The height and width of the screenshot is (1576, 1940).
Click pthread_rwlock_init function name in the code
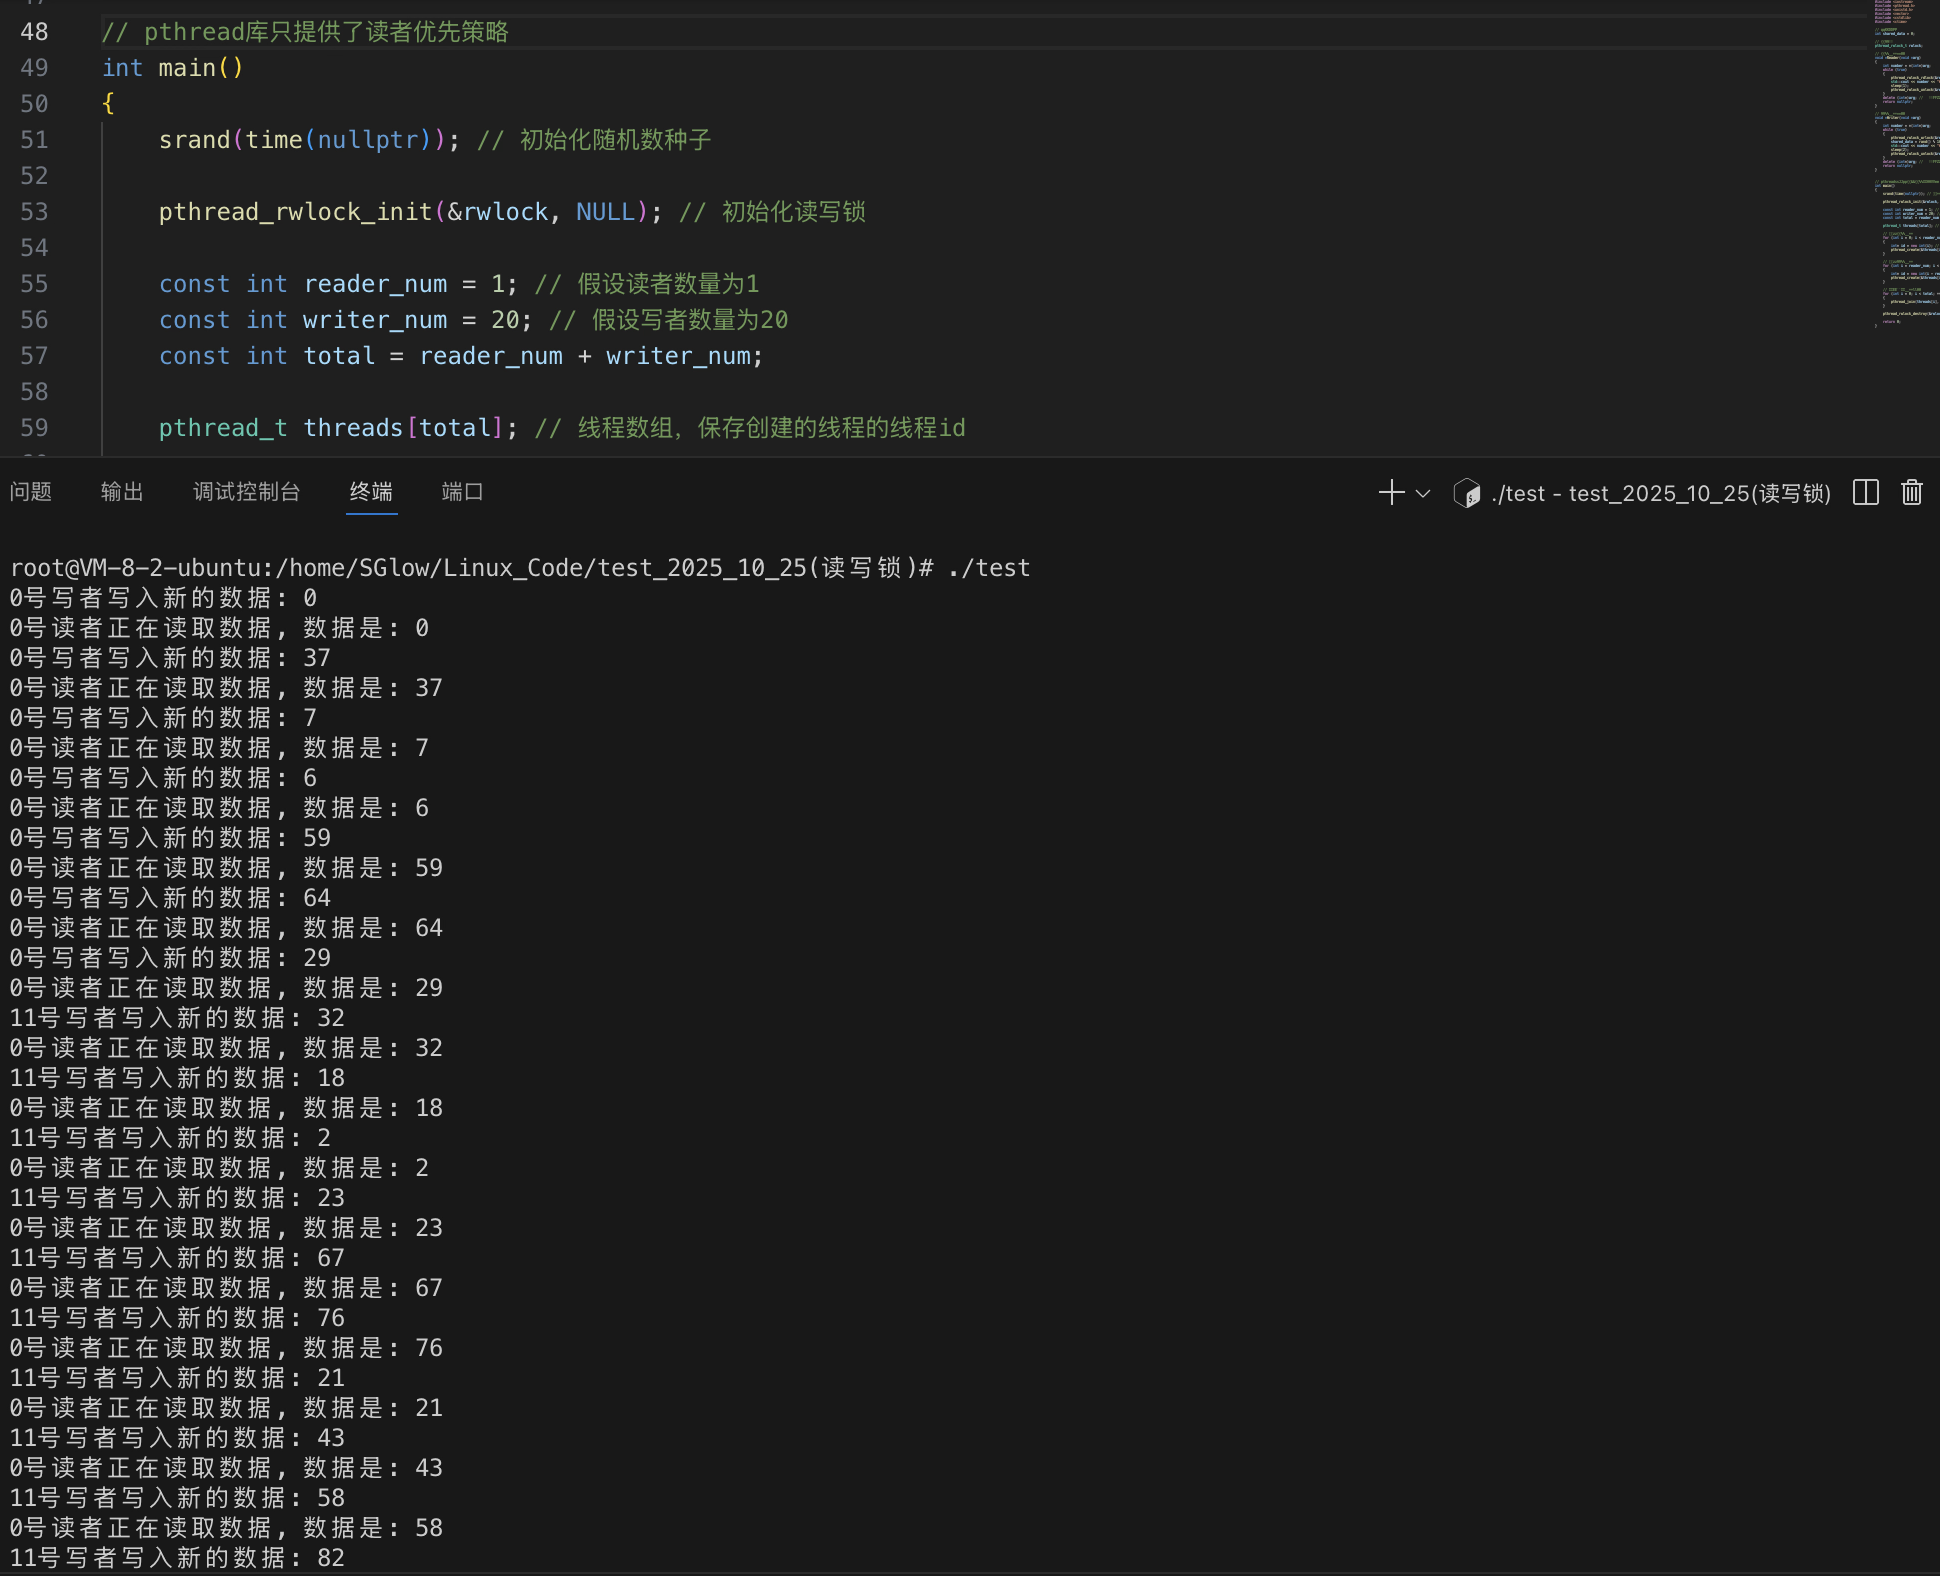coord(295,212)
